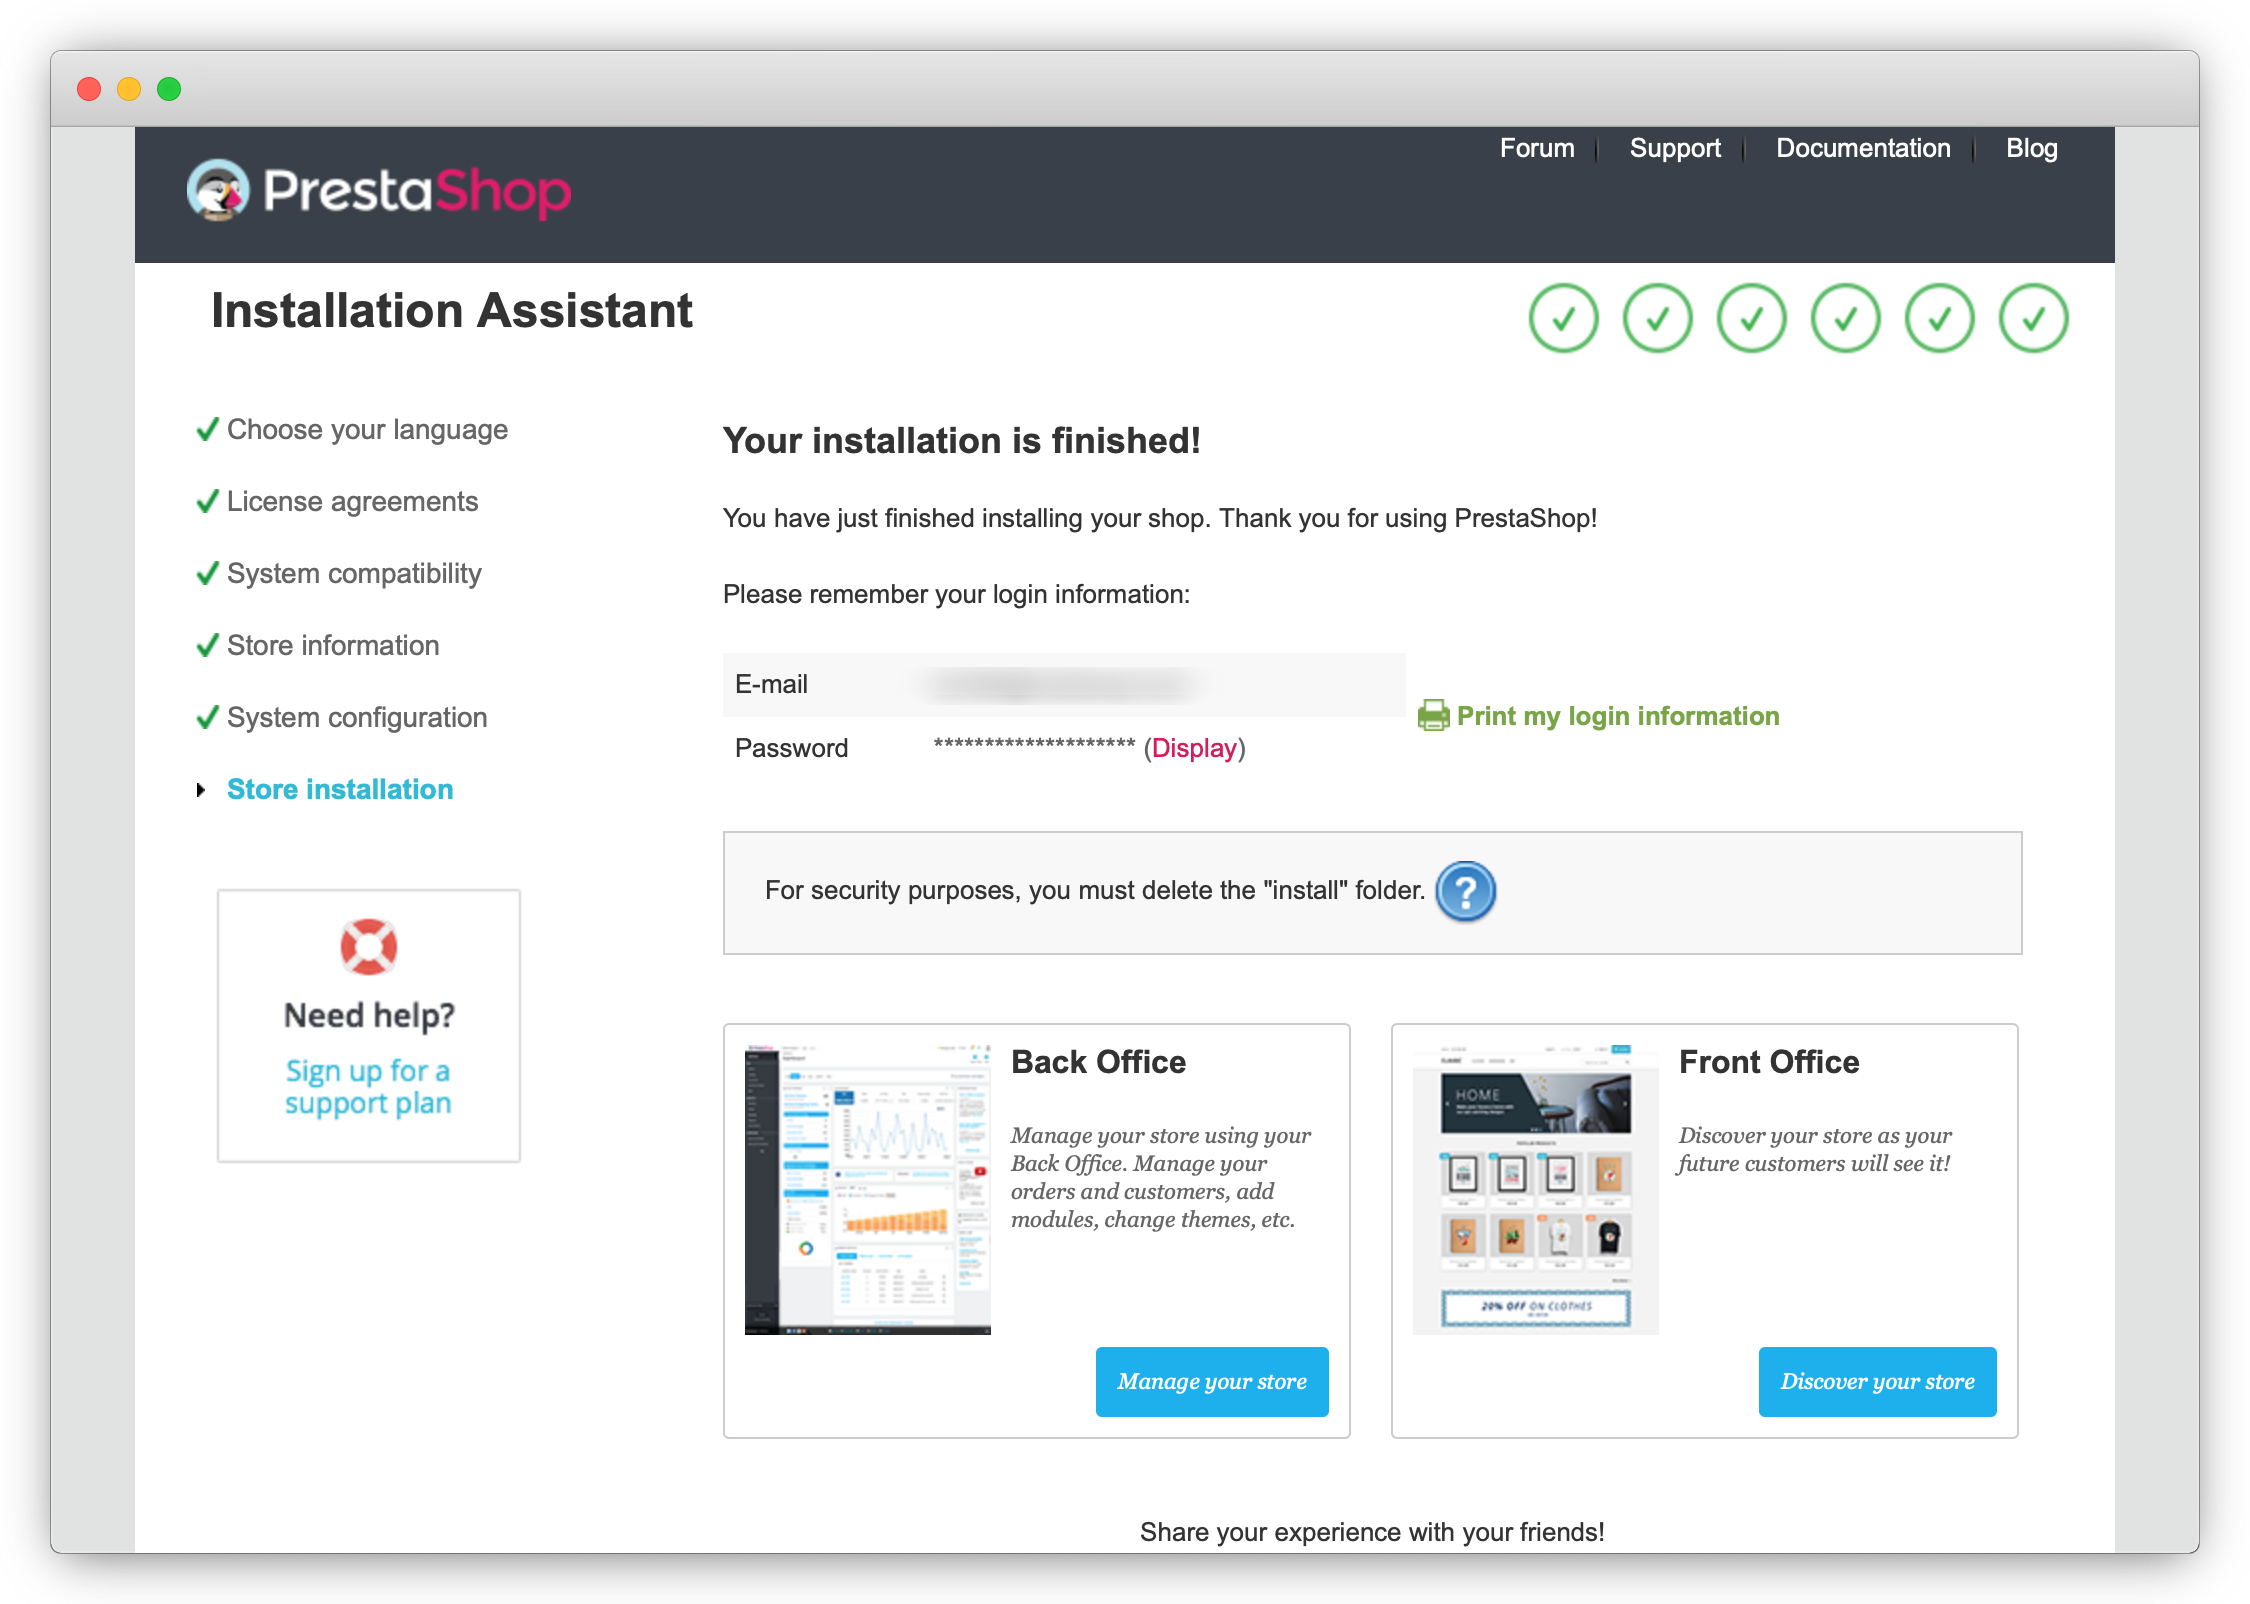Image resolution: width=2250 pixels, height=1604 pixels.
Task: Click the third green step checkmark circle
Action: [1751, 318]
